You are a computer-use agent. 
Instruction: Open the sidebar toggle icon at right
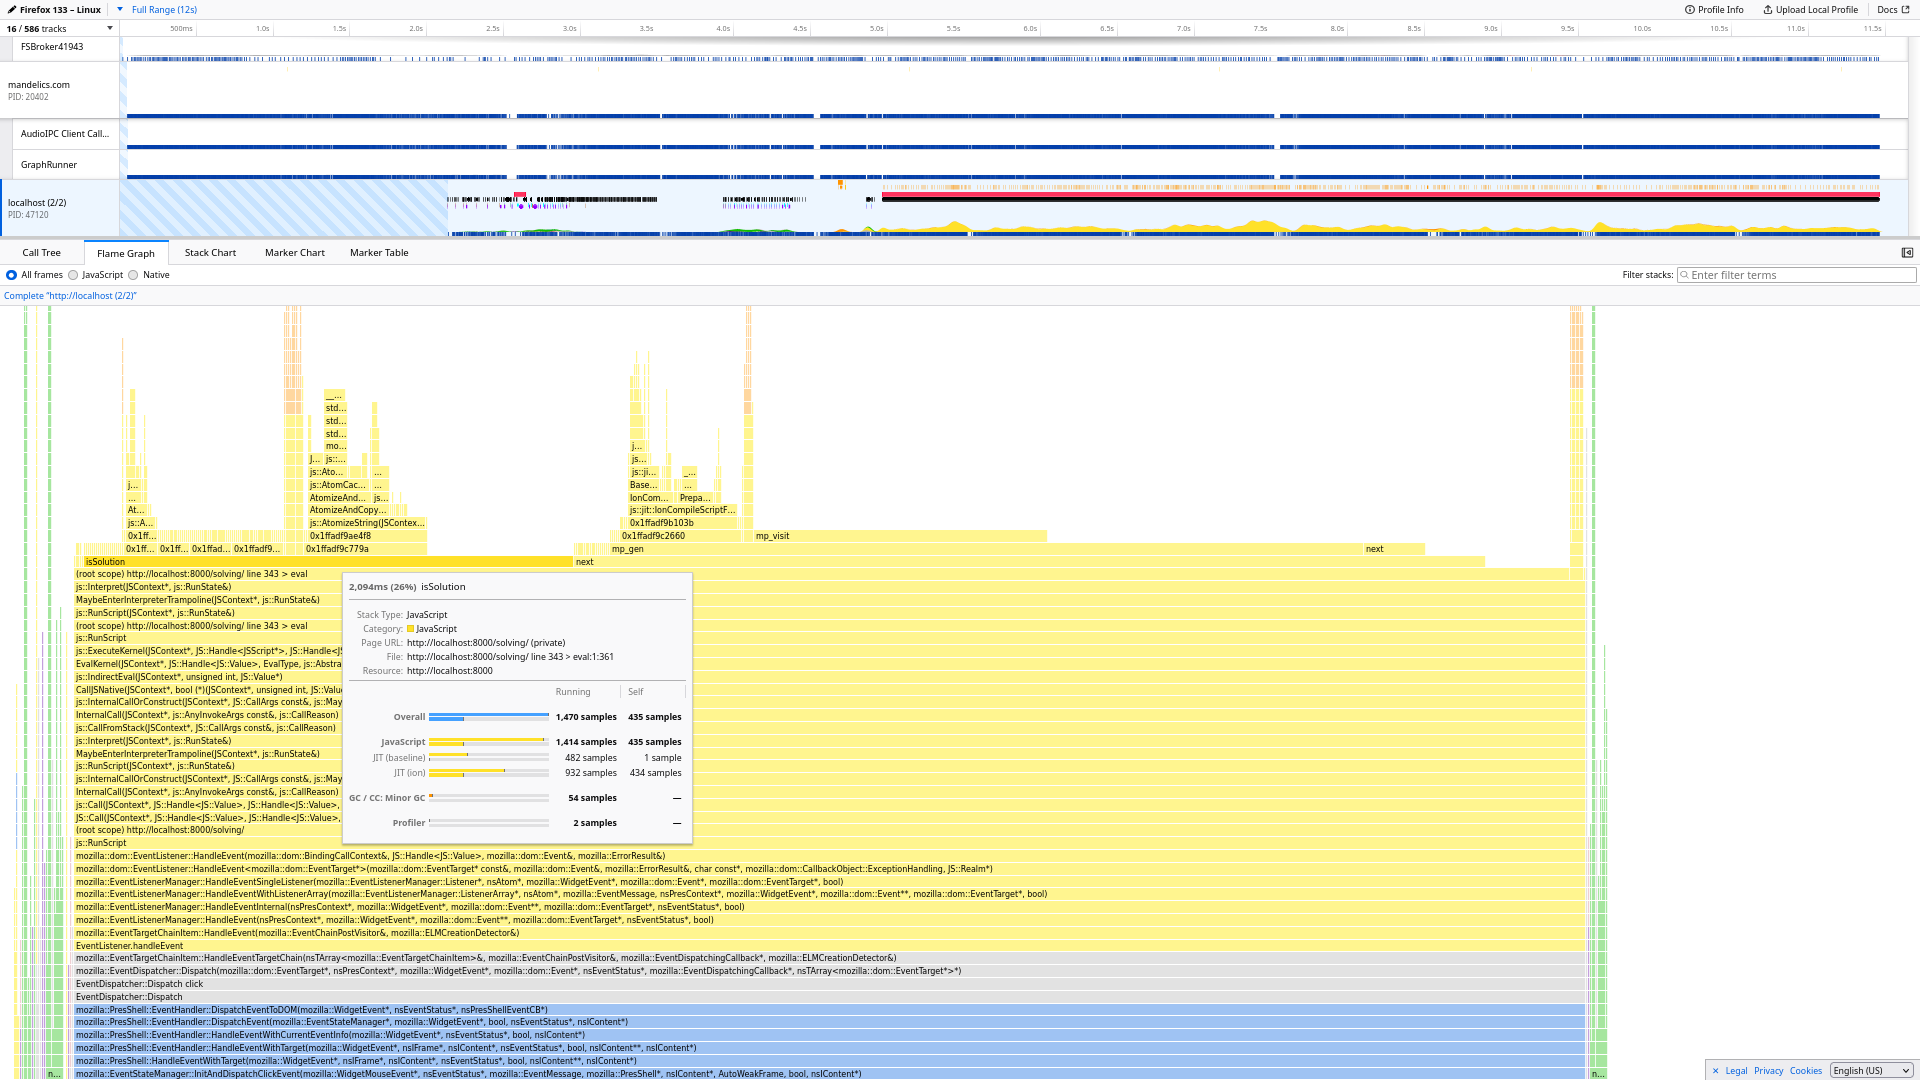coord(1907,253)
